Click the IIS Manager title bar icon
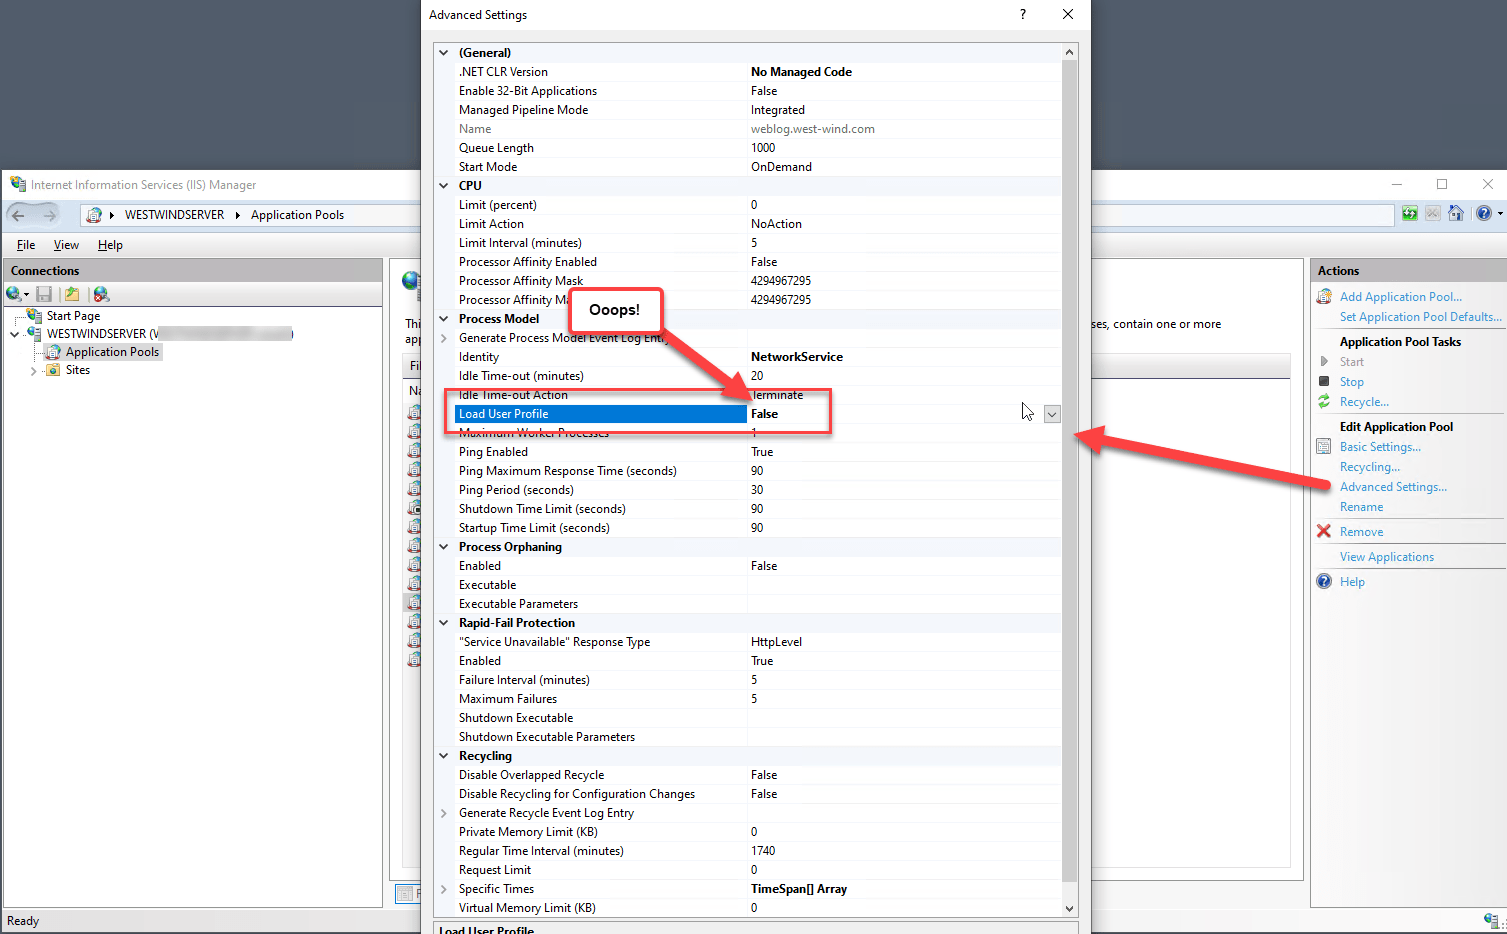This screenshot has width=1507, height=934. click(x=18, y=184)
